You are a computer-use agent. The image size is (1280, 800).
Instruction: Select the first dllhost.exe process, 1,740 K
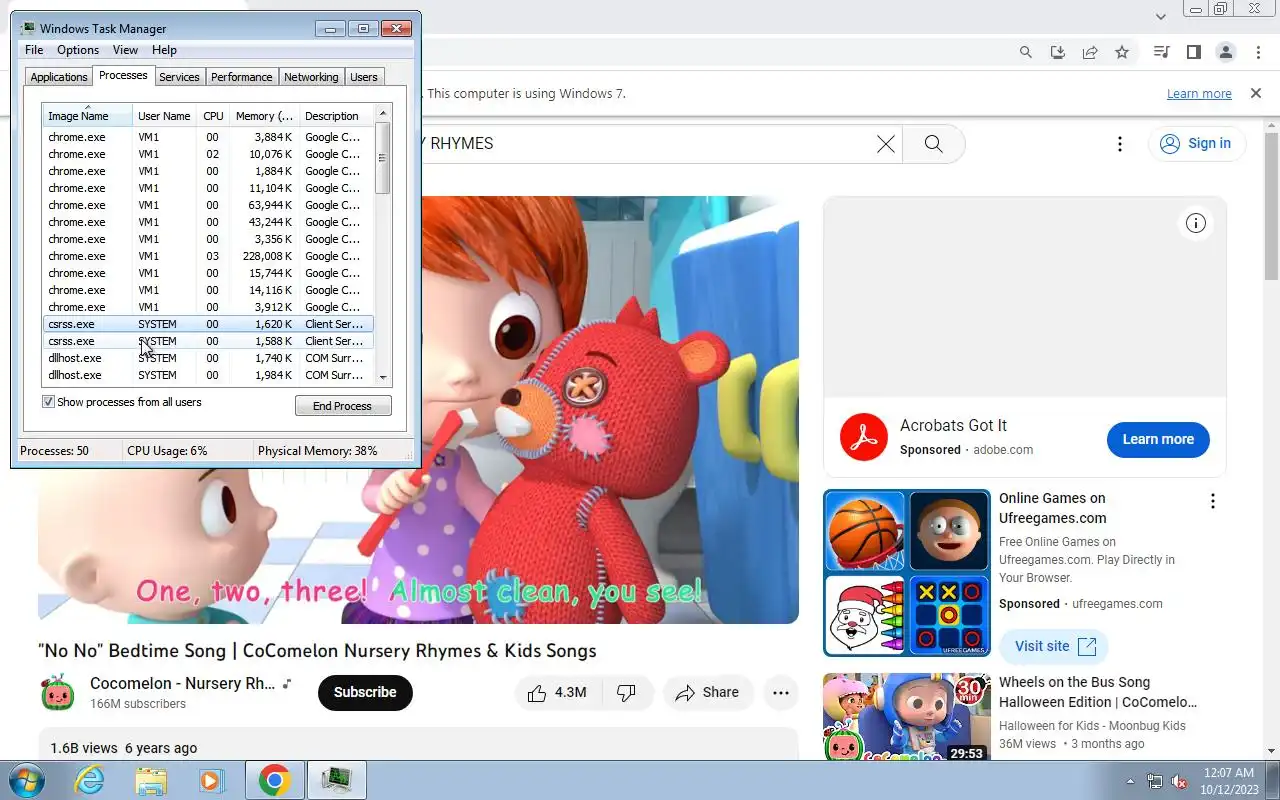[208, 358]
